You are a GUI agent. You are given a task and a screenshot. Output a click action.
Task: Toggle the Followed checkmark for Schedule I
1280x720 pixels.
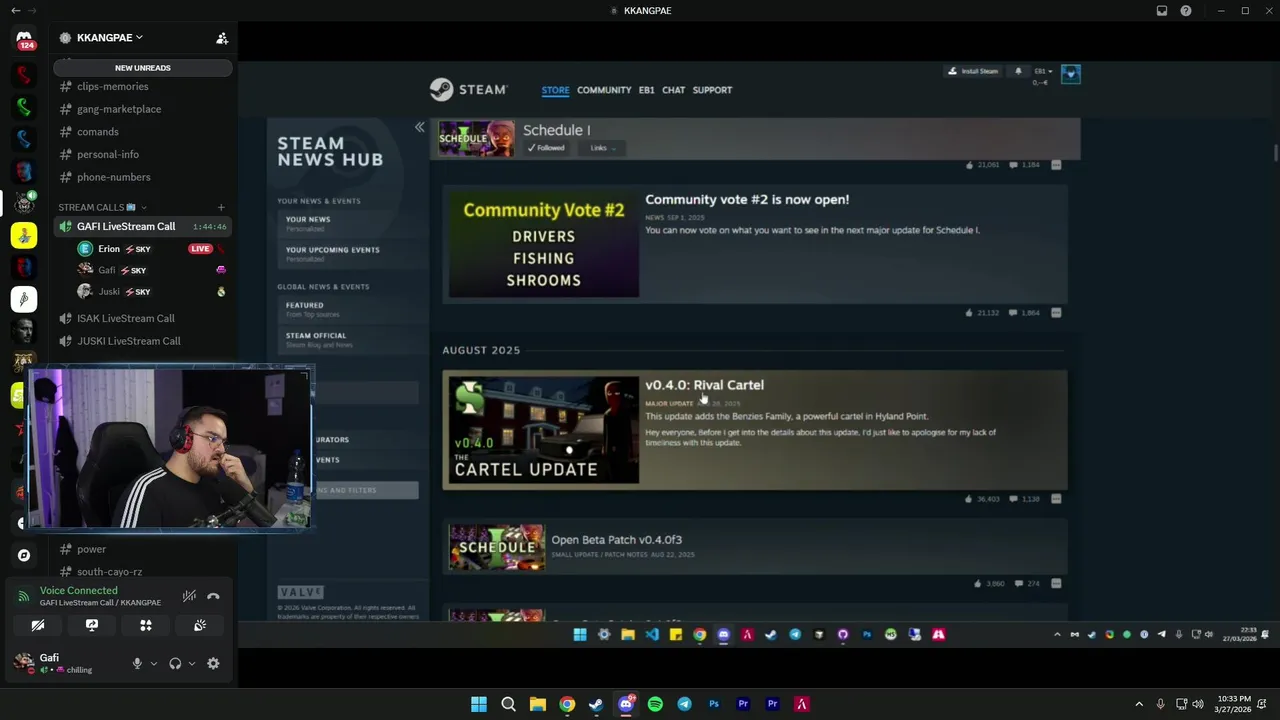tap(547, 148)
